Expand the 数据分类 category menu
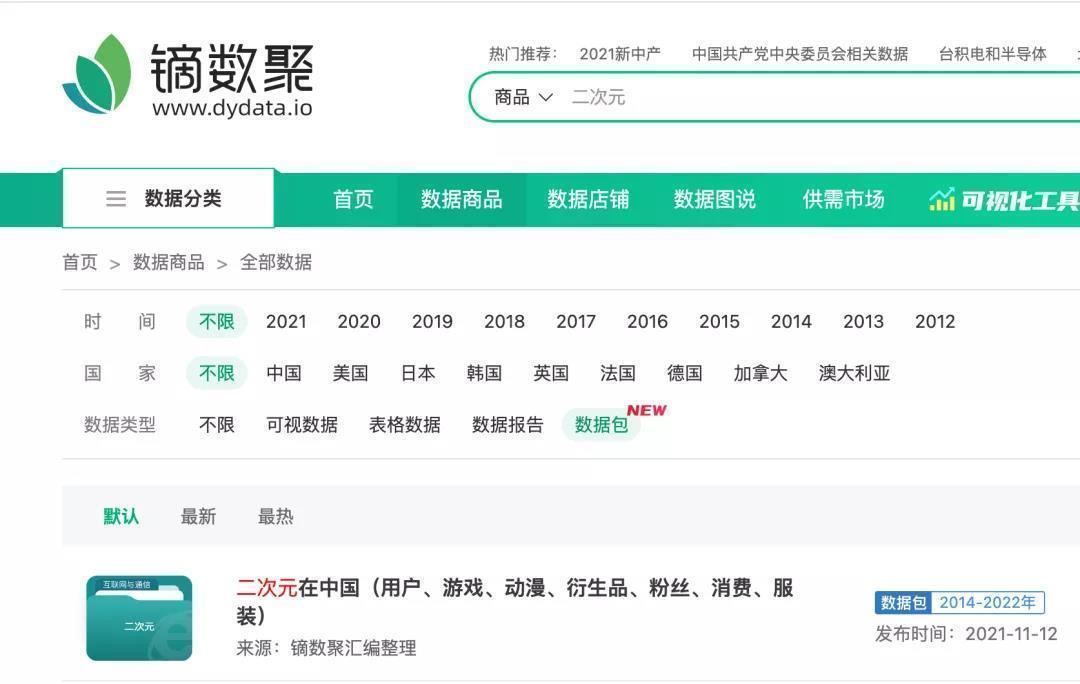The height and width of the screenshot is (684, 1080). (182, 199)
